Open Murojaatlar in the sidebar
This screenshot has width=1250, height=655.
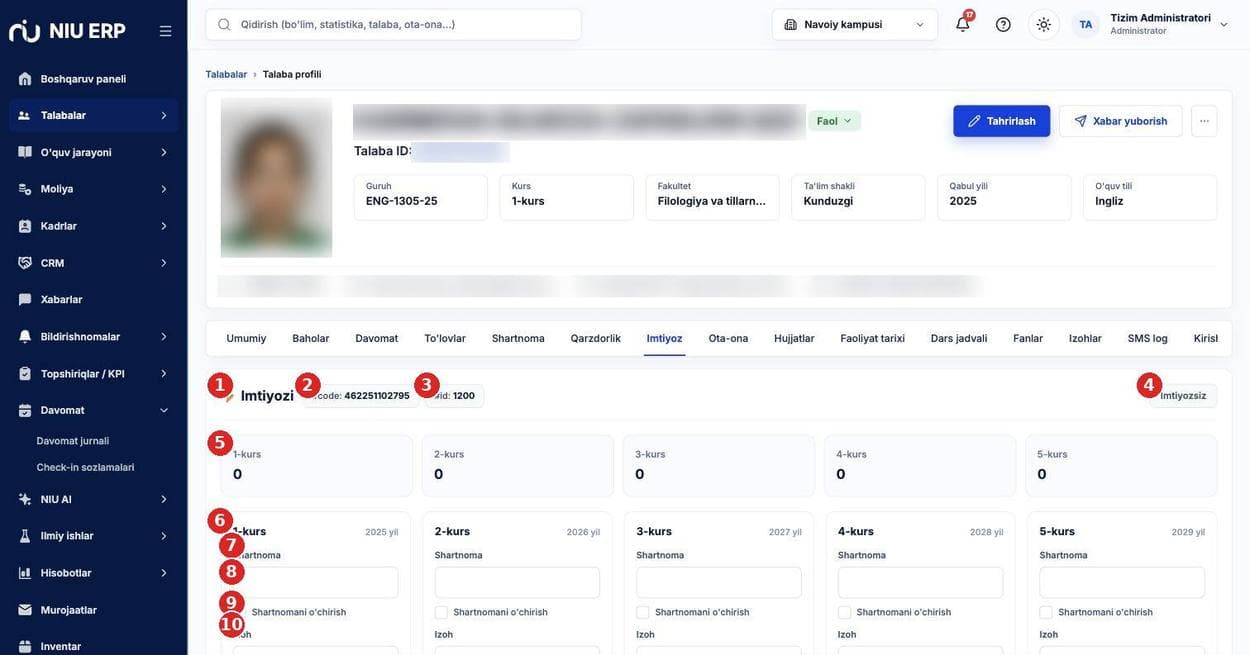69,610
